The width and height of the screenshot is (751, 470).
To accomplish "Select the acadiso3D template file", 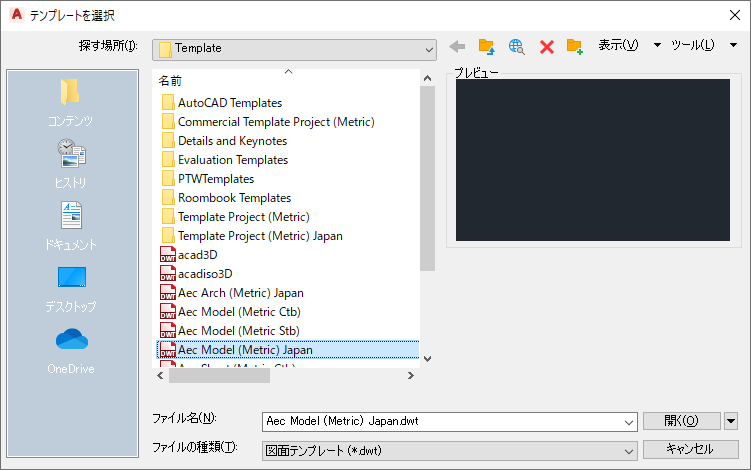I will point(196,274).
